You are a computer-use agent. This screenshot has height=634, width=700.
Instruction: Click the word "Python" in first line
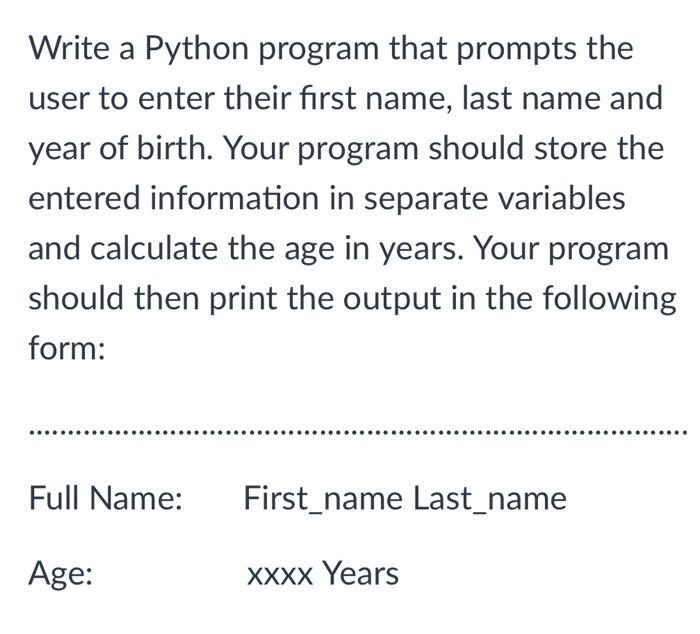click(197, 49)
